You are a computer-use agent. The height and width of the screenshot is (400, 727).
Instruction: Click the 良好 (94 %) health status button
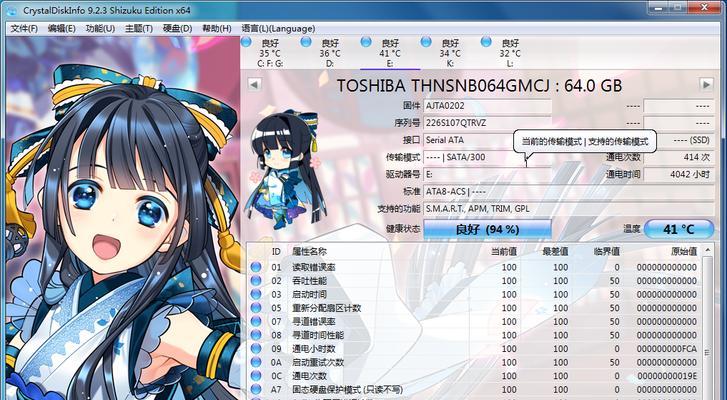[487, 229]
